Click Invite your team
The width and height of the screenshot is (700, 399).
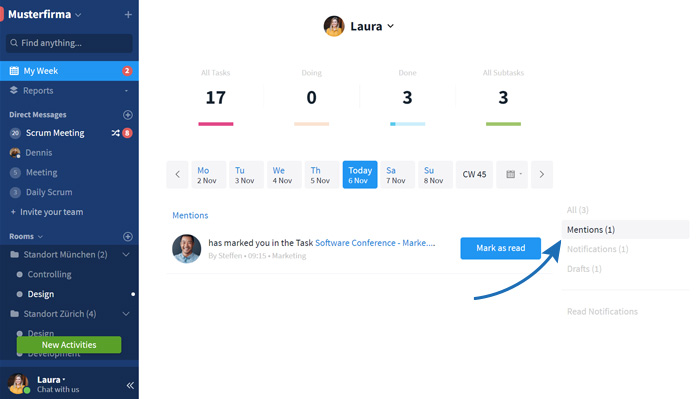[47, 212]
